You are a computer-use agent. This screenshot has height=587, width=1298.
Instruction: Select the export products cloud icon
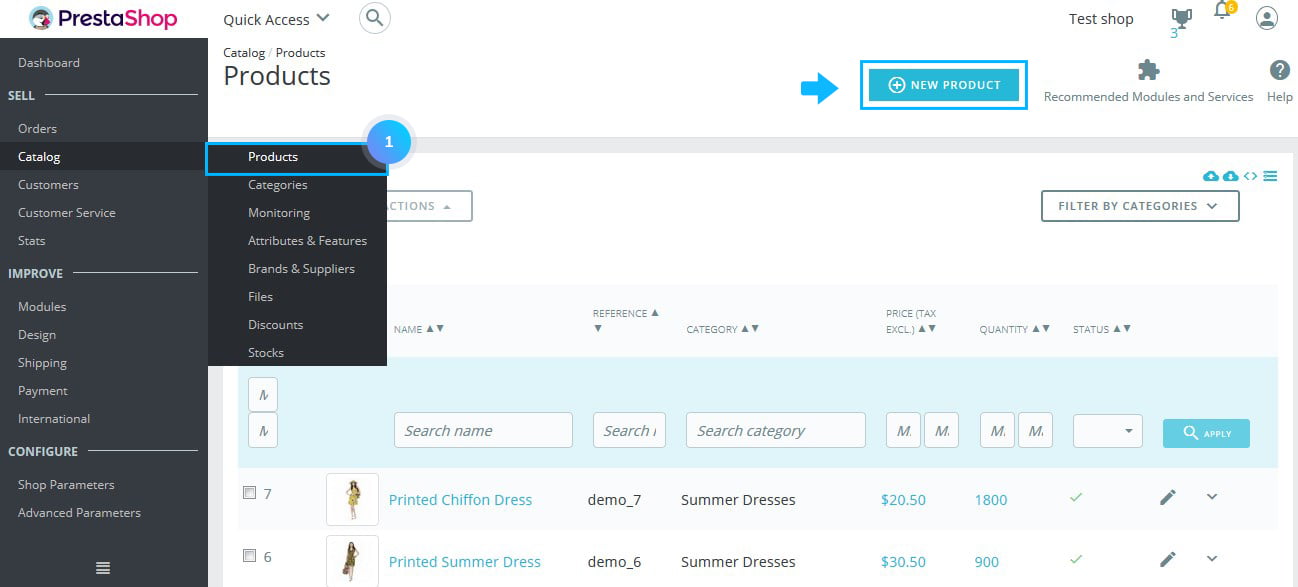(x=1229, y=176)
